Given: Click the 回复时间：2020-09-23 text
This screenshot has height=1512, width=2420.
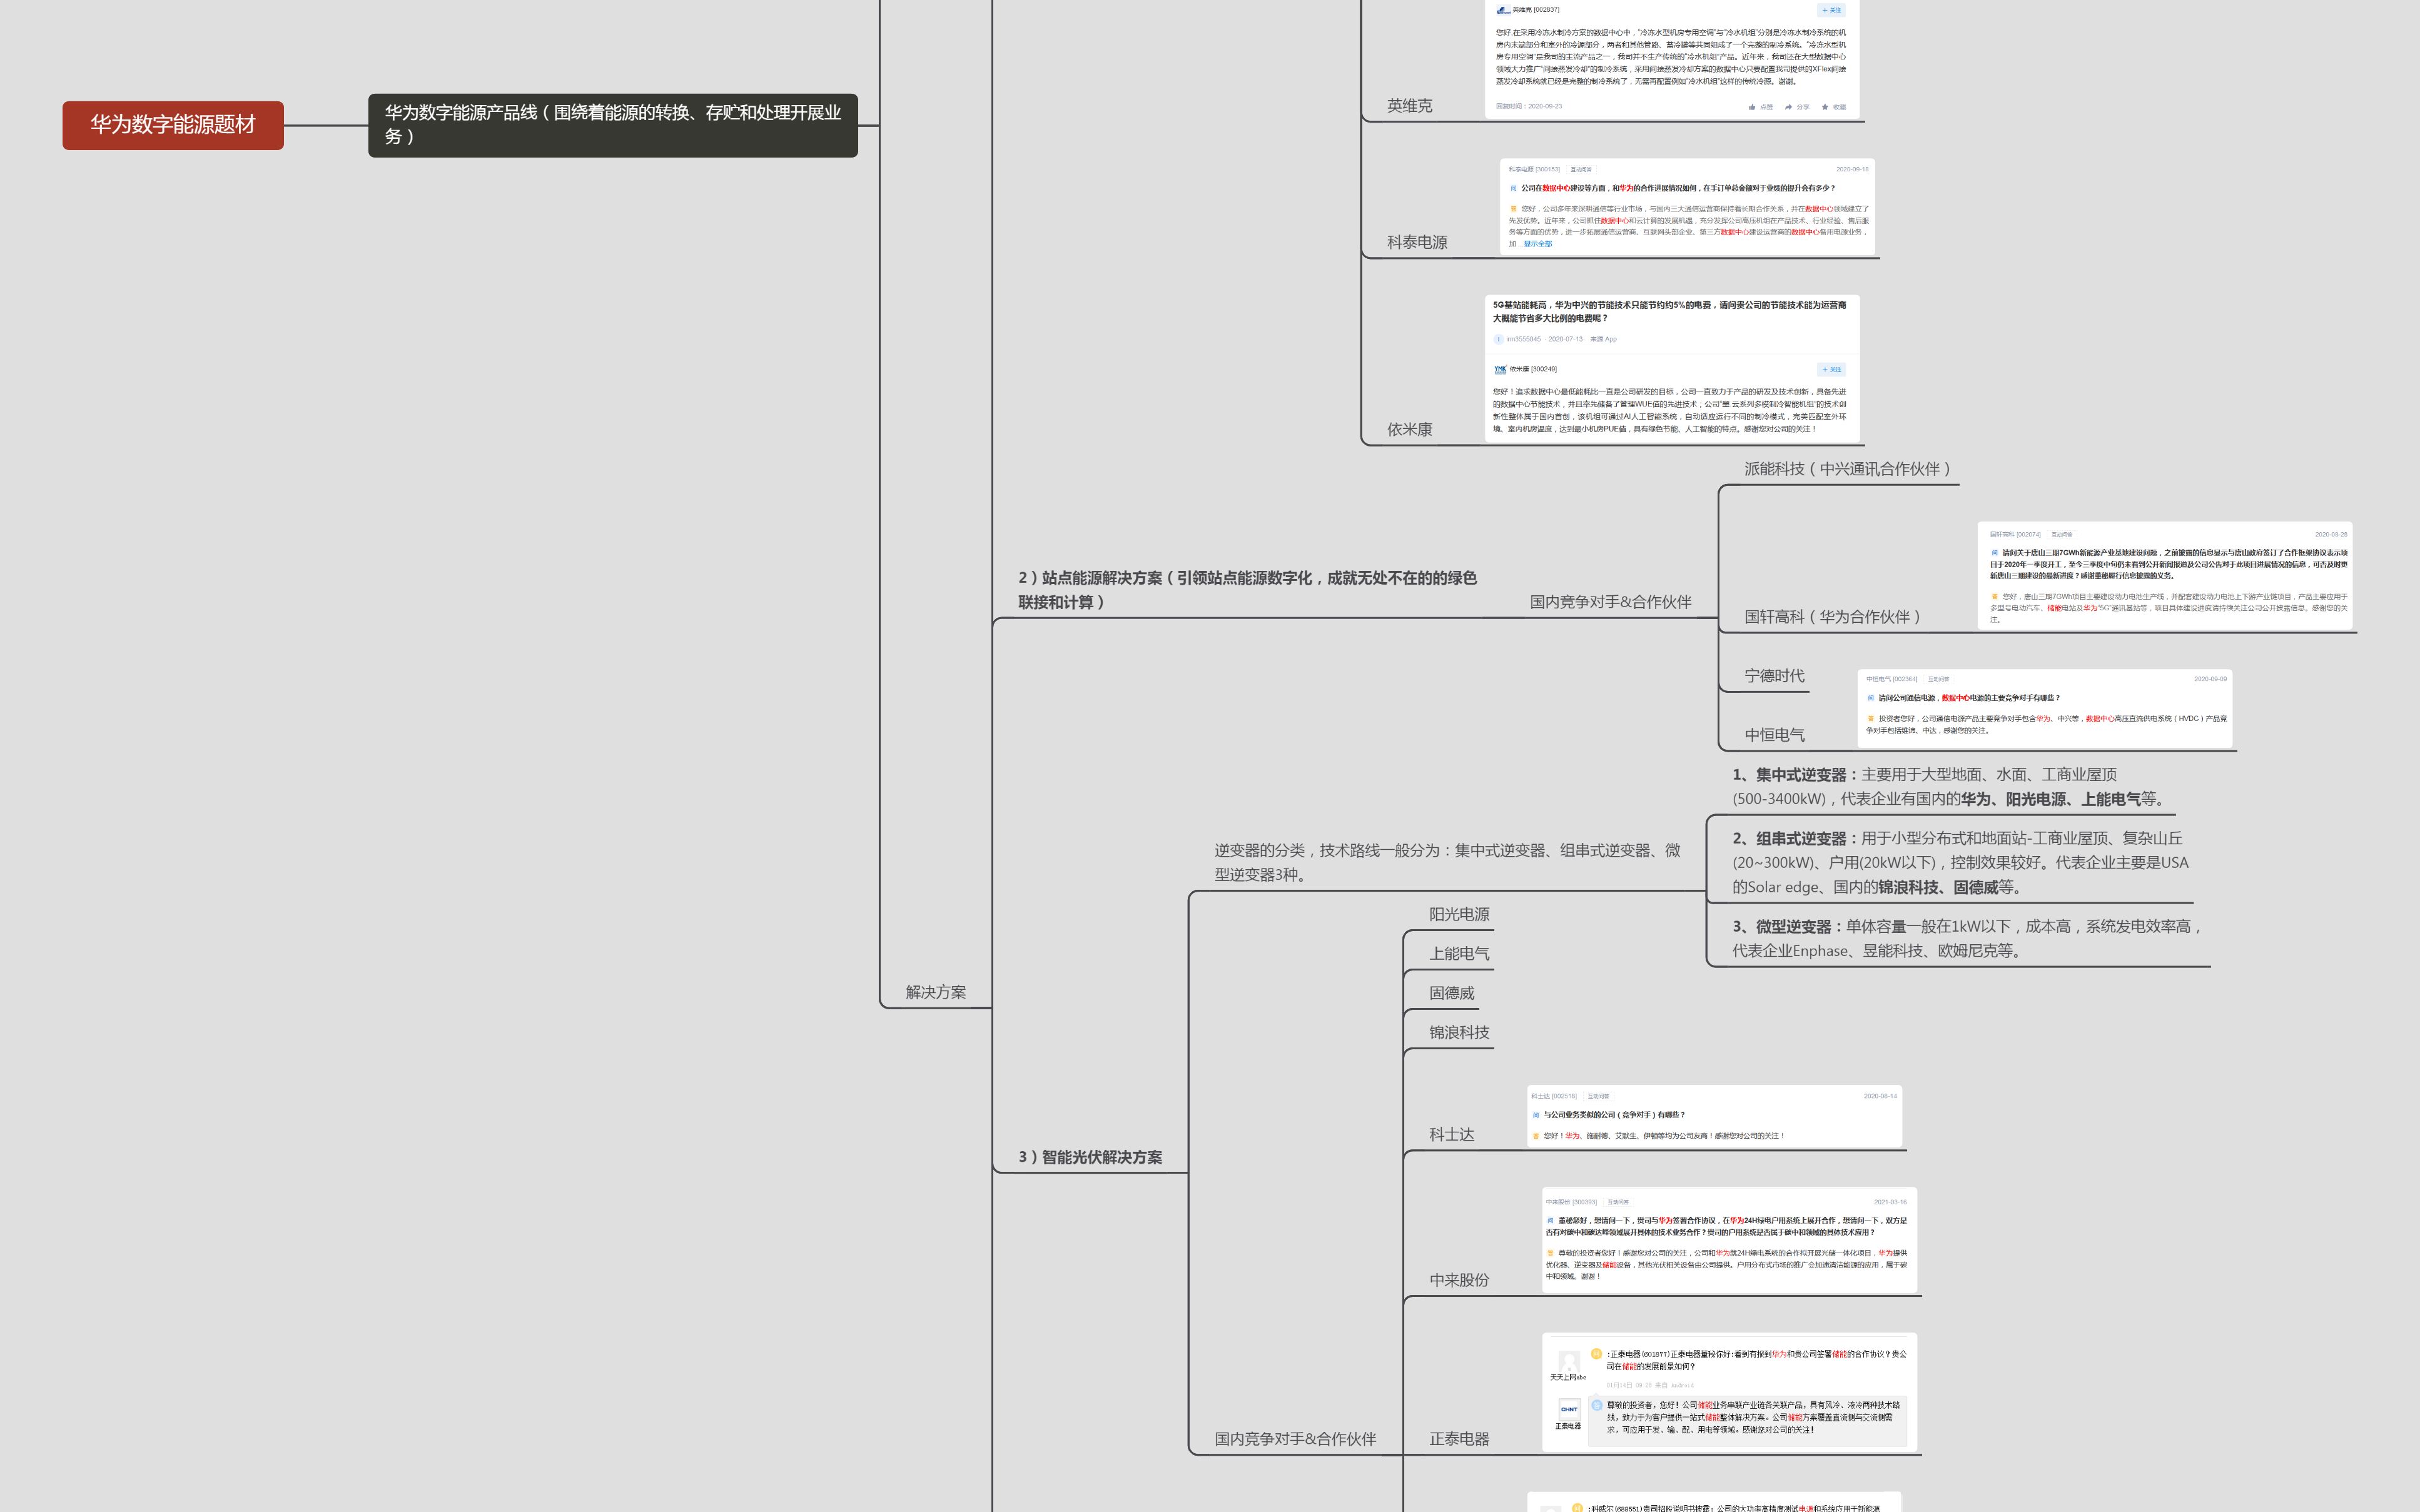Looking at the screenshot, I should pos(1529,106).
